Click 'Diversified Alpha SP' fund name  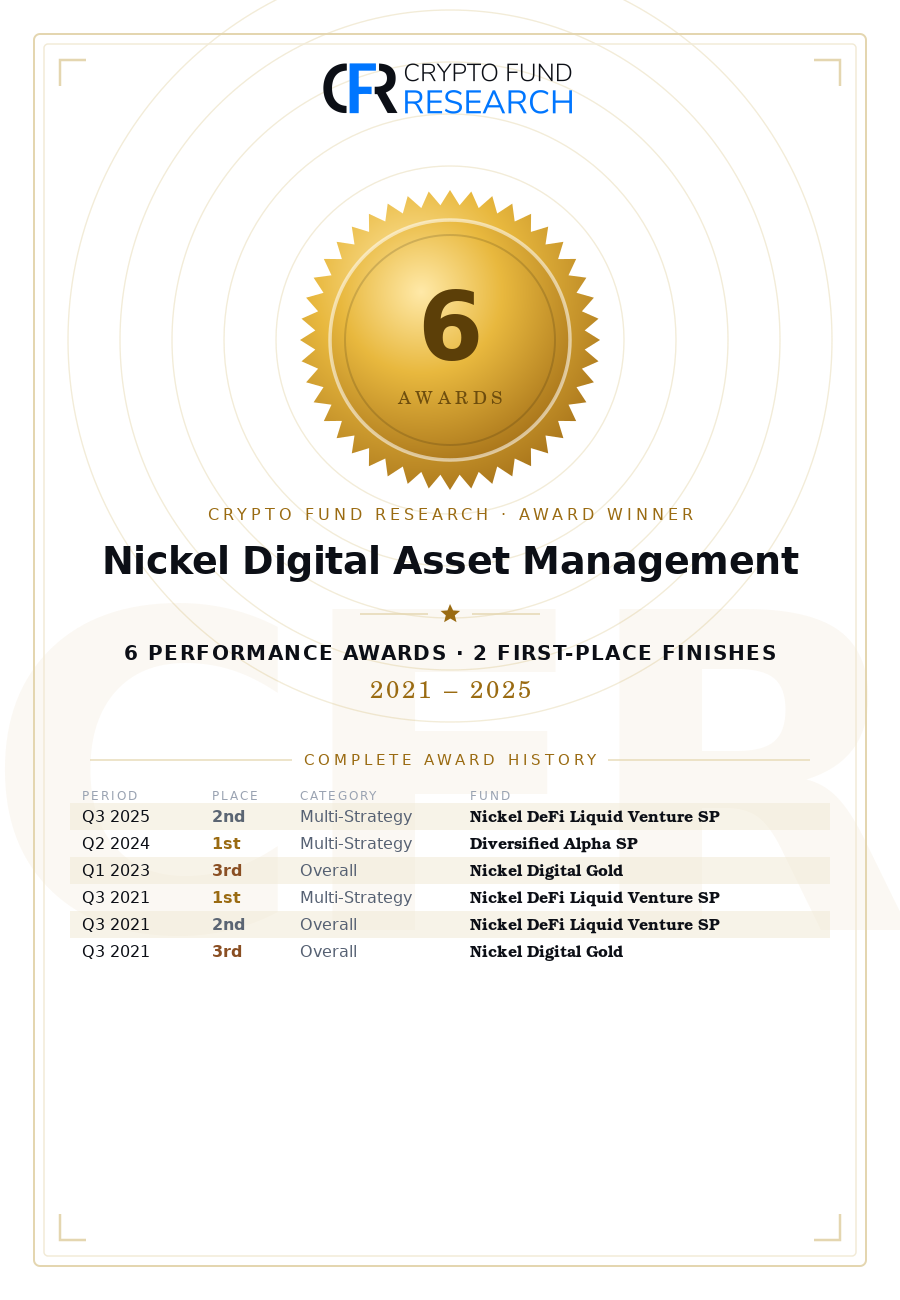[554, 844]
